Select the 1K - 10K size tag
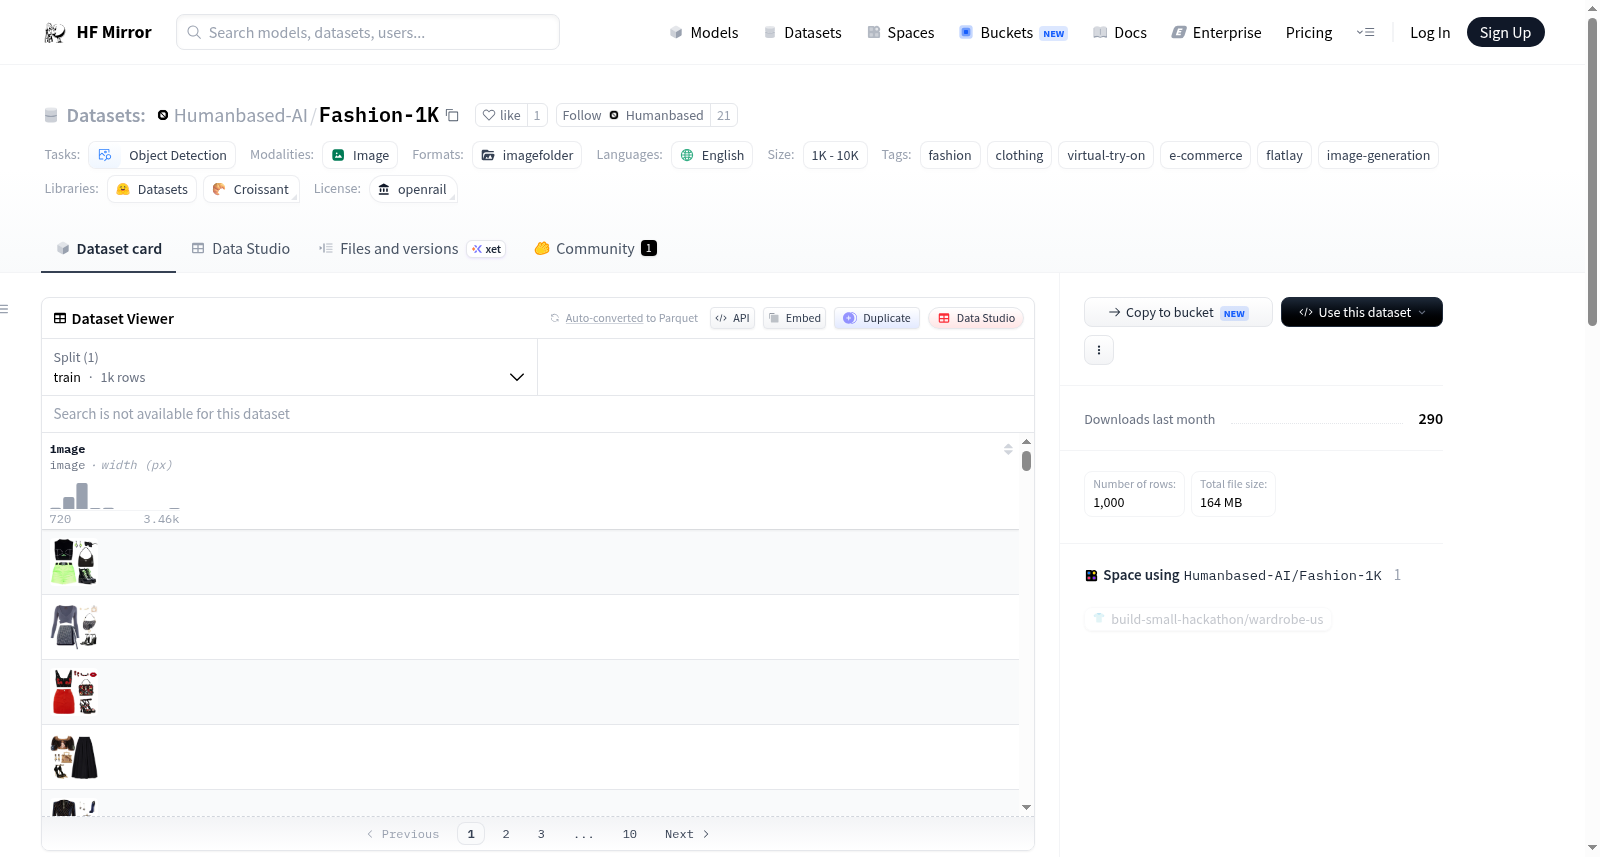Screen dimensions: 1600x857 coord(835,155)
